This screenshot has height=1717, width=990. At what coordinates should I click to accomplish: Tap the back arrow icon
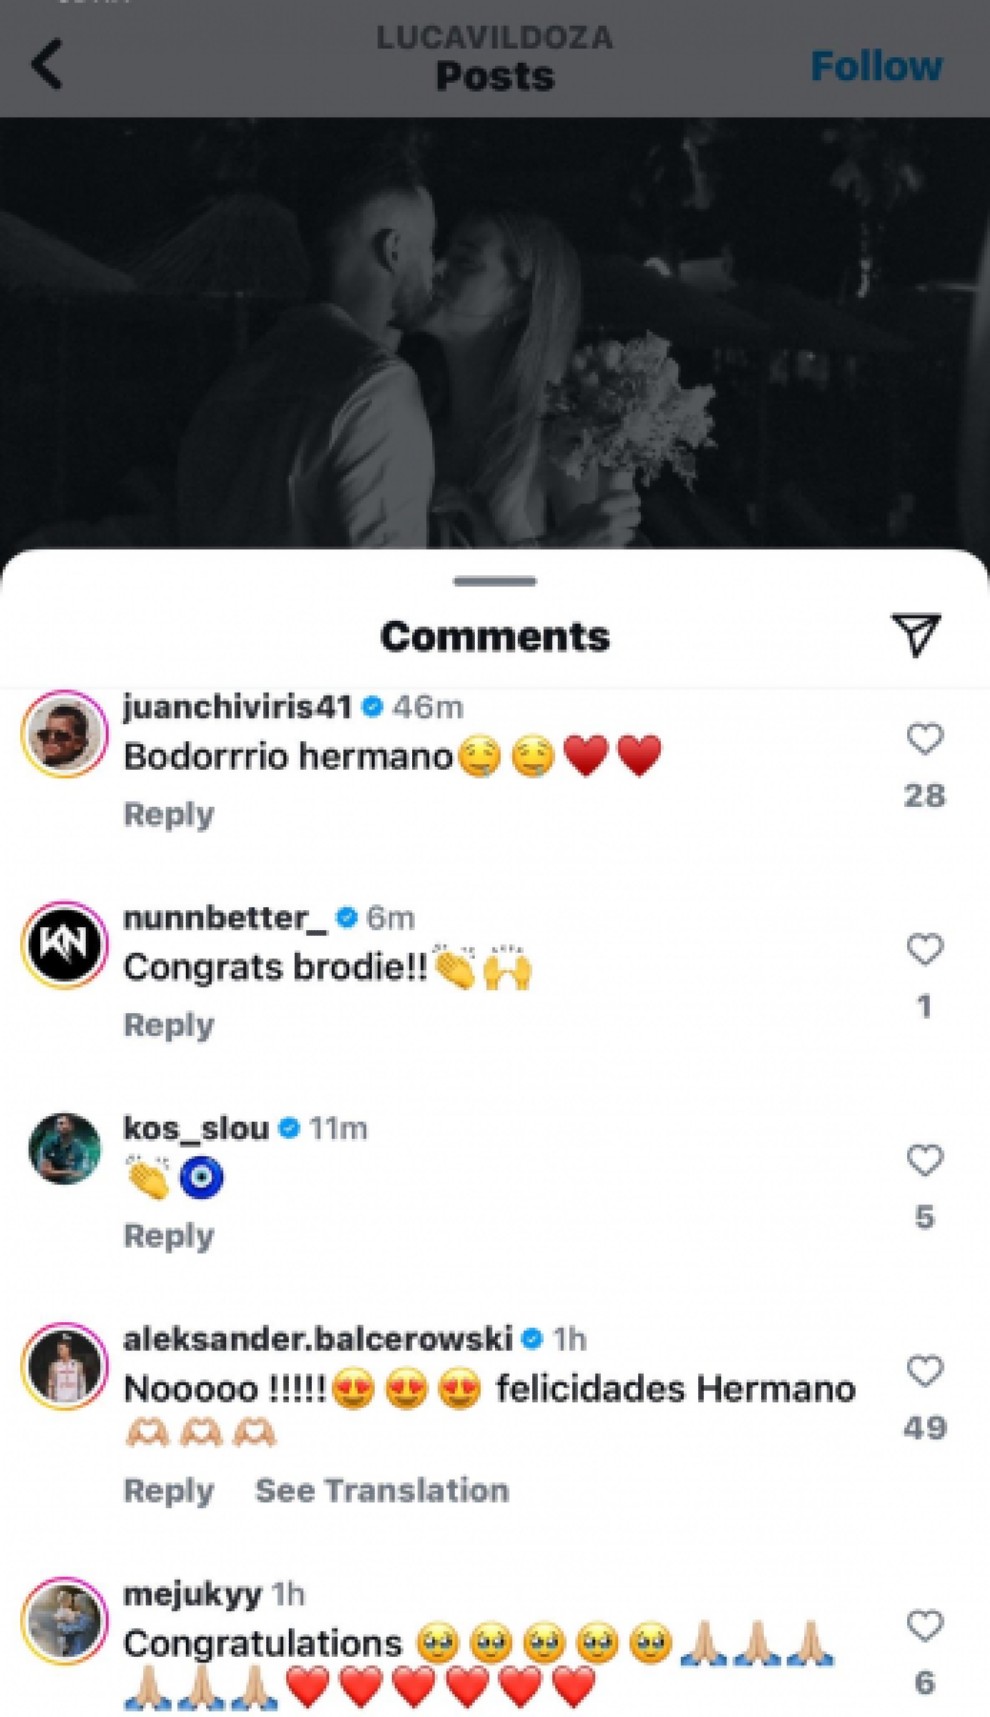pyautogui.click(x=47, y=65)
